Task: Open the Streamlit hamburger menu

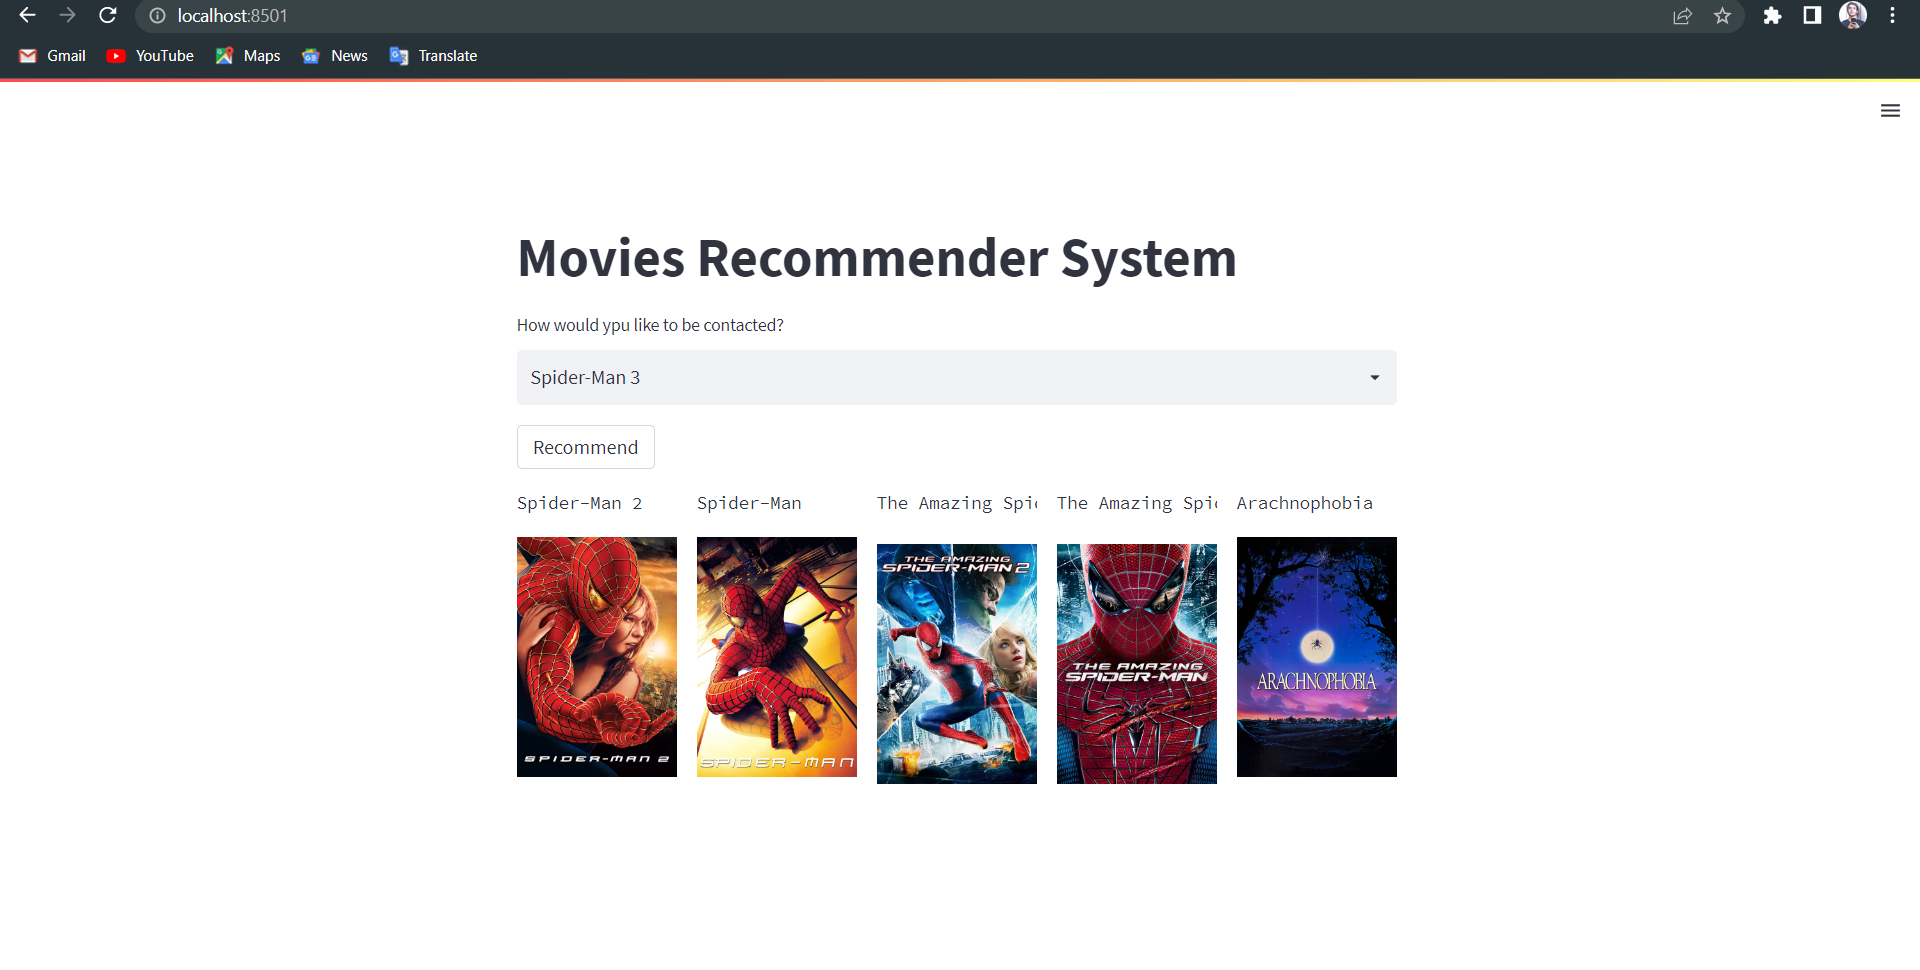Action: point(1890,111)
